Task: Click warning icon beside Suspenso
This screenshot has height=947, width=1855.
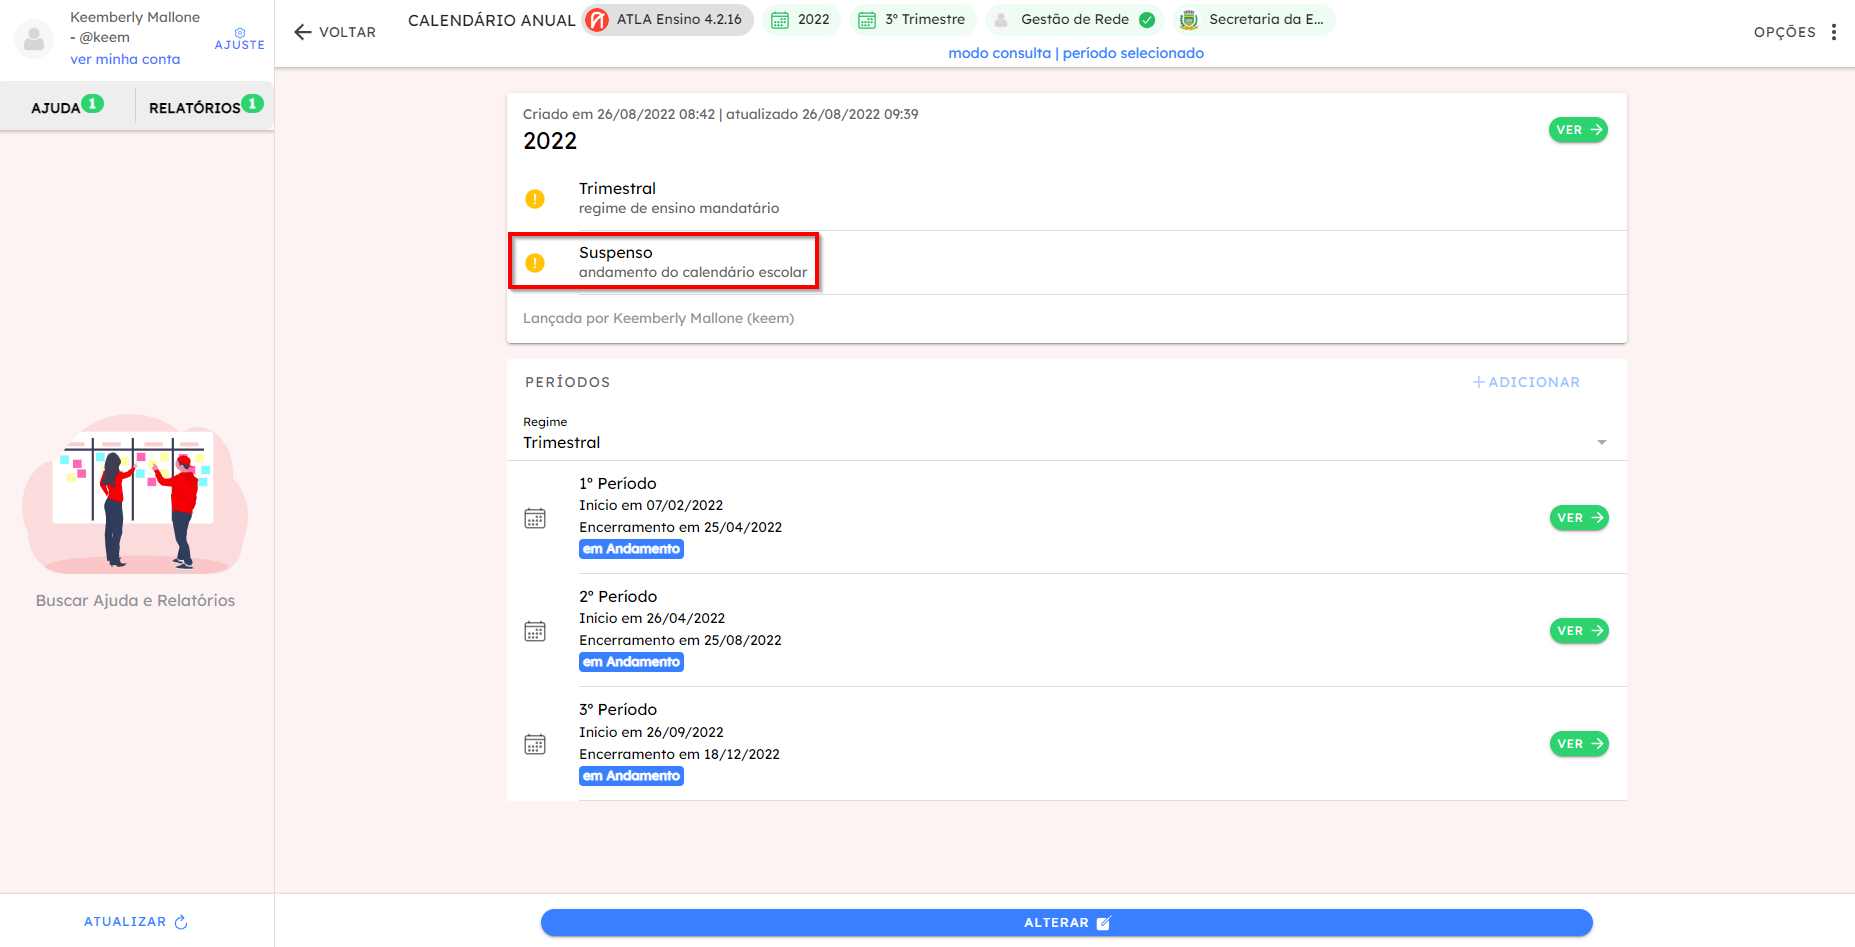Action: coord(535,263)
